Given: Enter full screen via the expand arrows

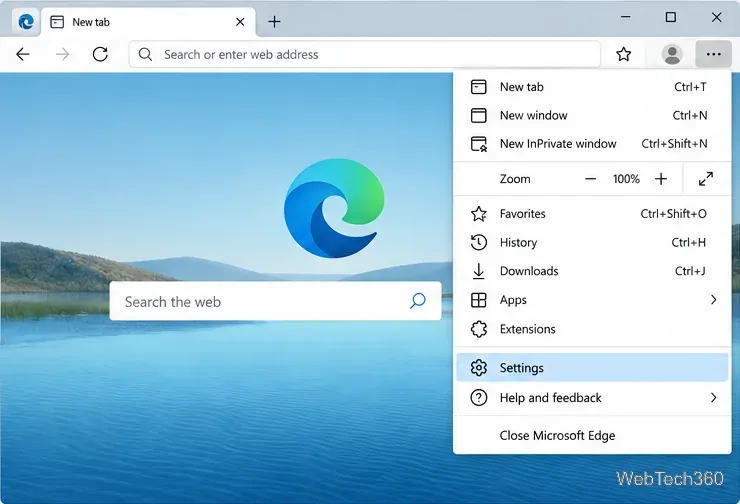Looking at the screenshot, I should [706, 179].
